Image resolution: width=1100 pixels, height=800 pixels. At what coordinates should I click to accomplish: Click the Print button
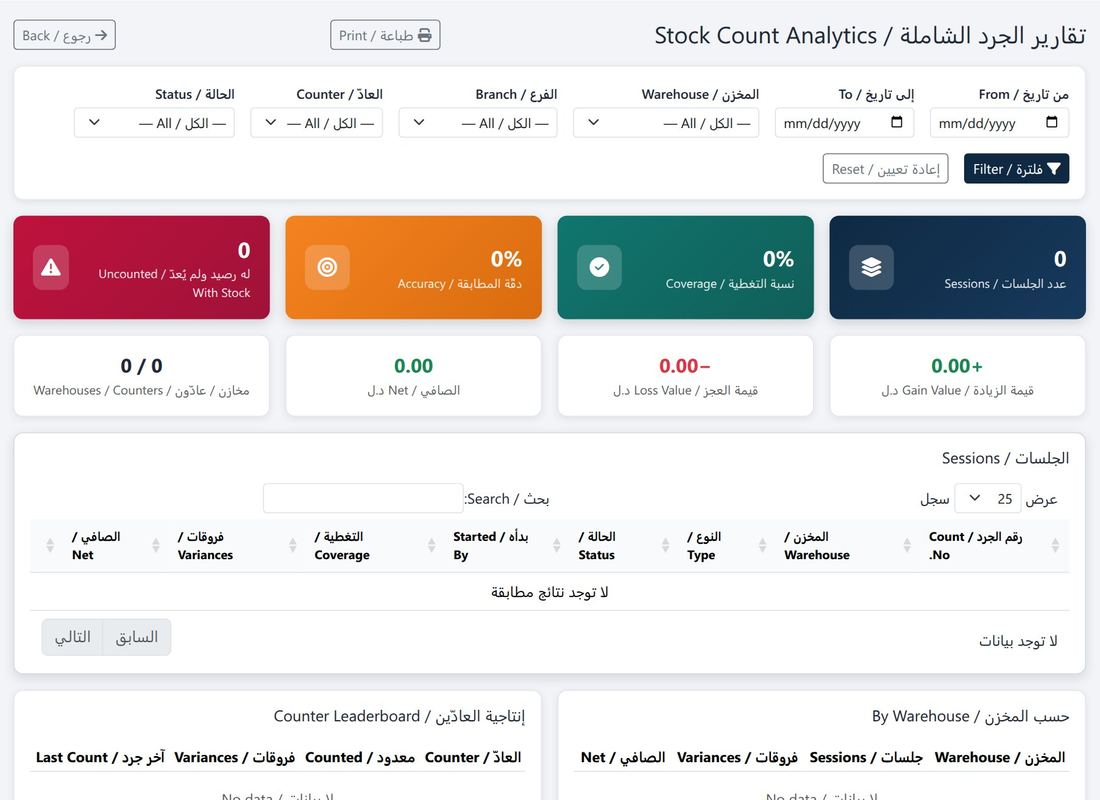(385, 35)
